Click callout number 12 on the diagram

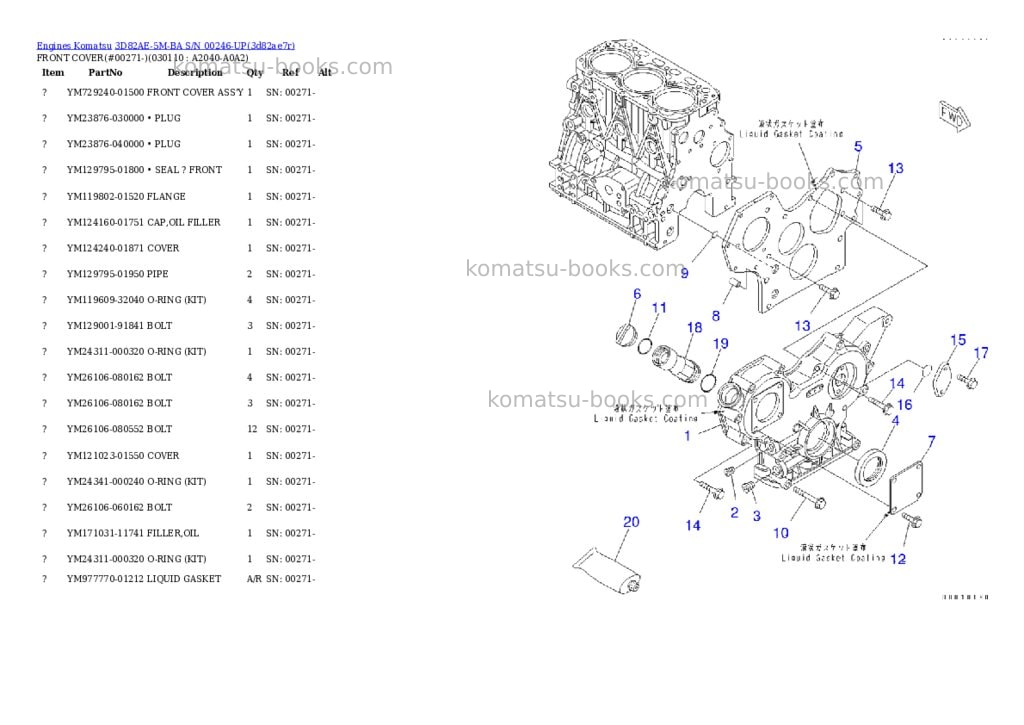(898, 559)
